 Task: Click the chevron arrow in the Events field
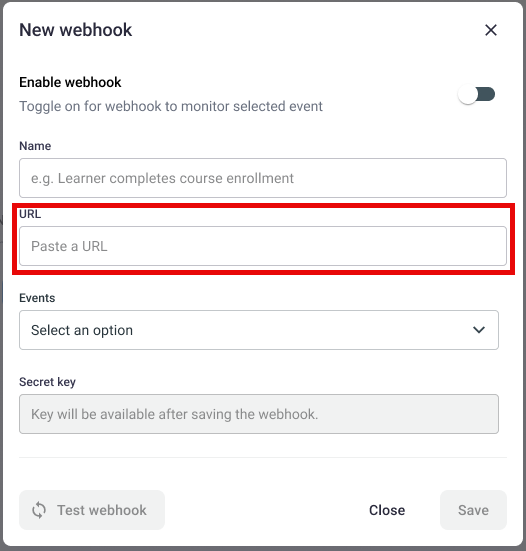(479, 330)
